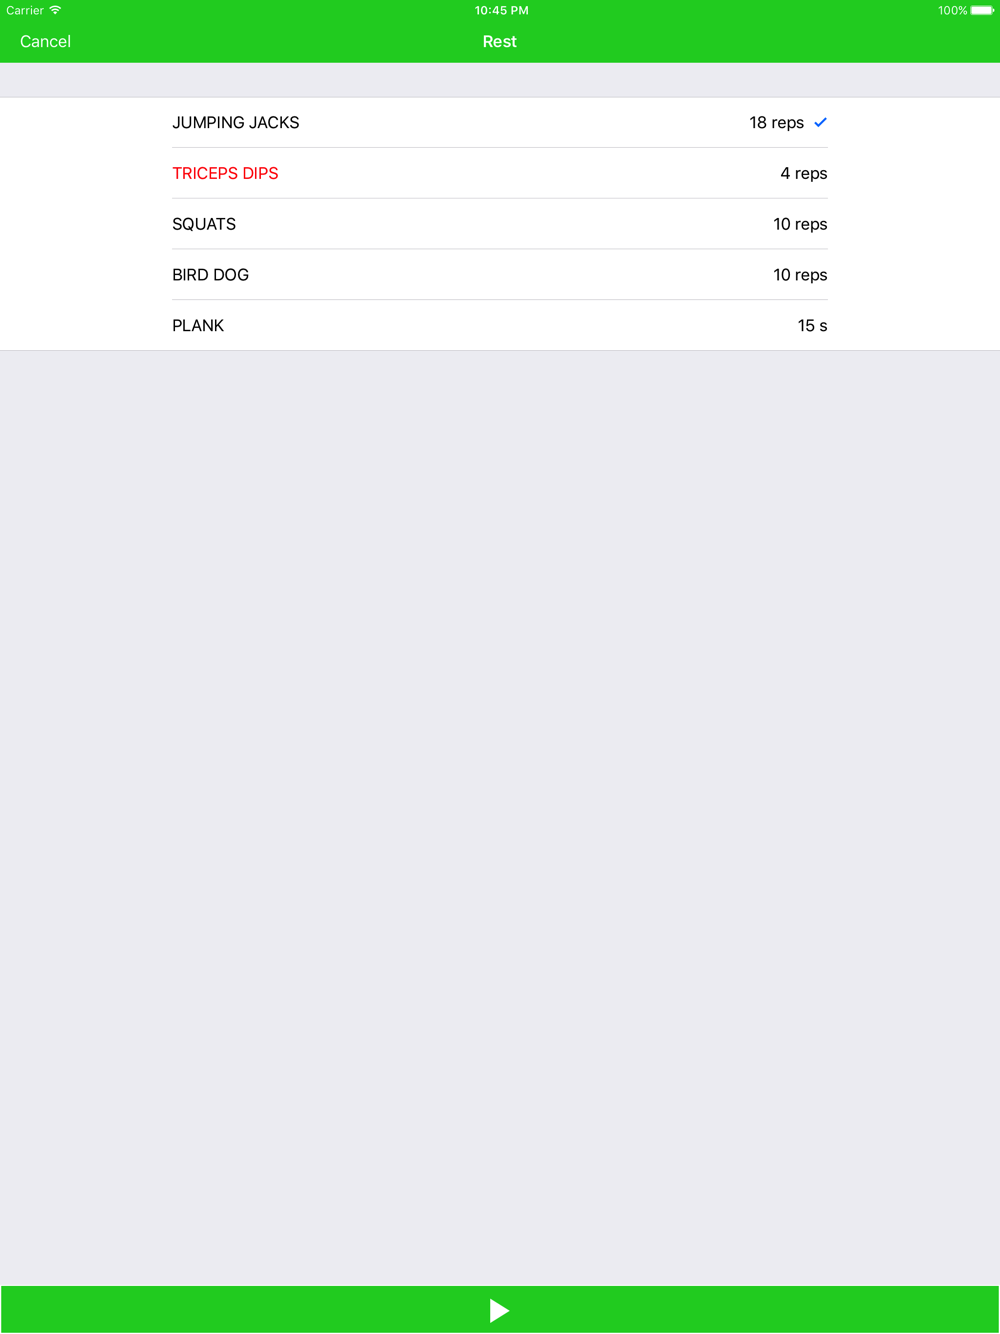Click the 18 reps value
The width and height of the screenshot is (1000, 1334).
click(776, 123)
